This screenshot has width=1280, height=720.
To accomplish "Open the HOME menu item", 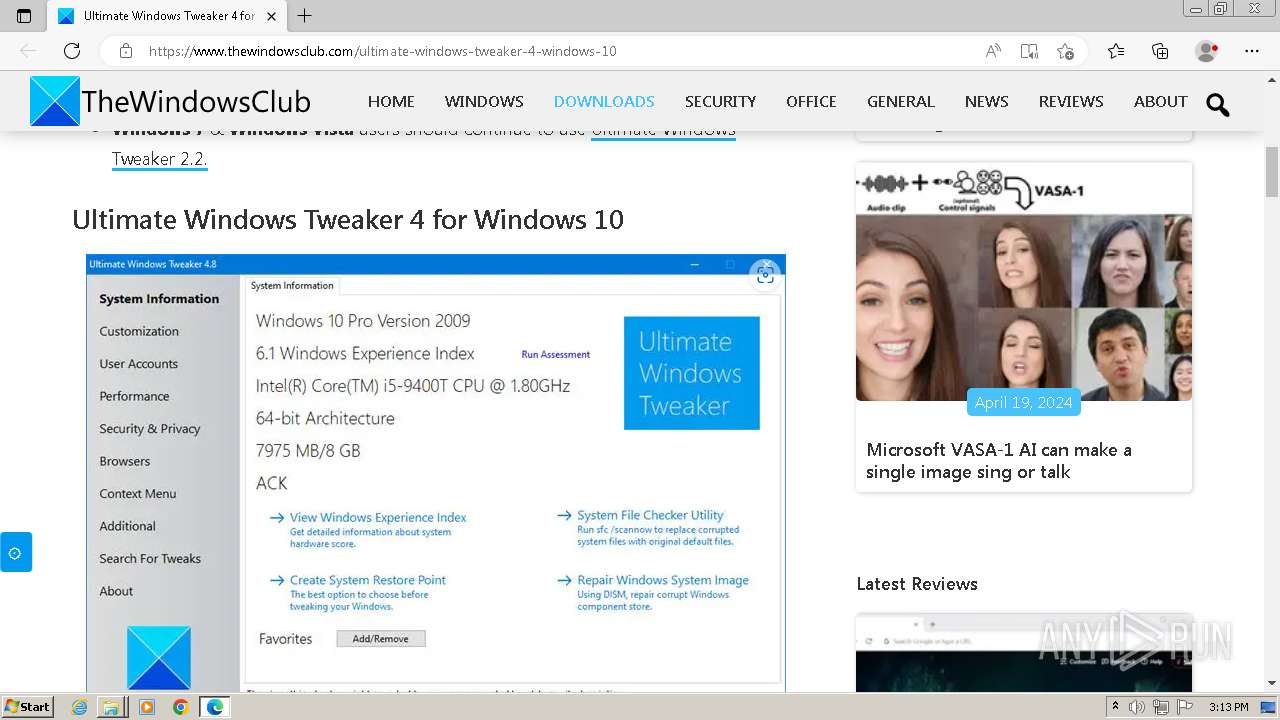I will point(391,101).
